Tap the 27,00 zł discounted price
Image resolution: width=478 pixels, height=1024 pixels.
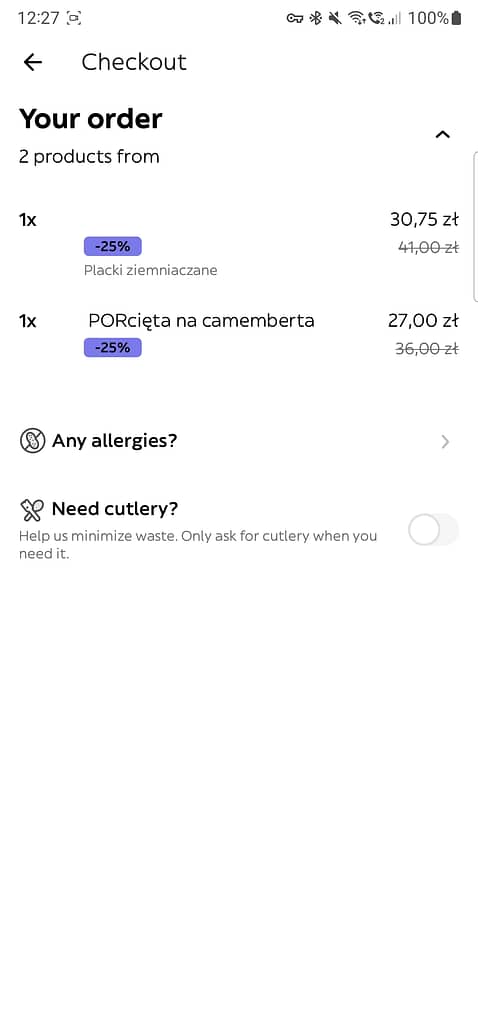pyautogui.click(x=423, y=321)
